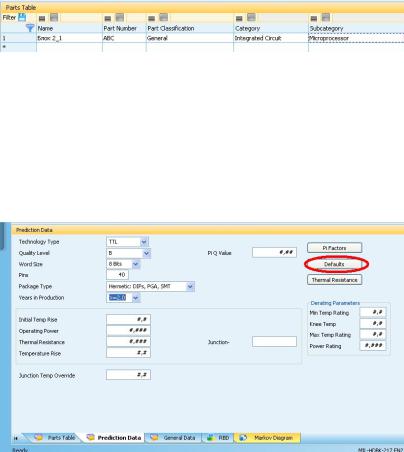
Task: Click the Pins input field
Action: (117, 275)
